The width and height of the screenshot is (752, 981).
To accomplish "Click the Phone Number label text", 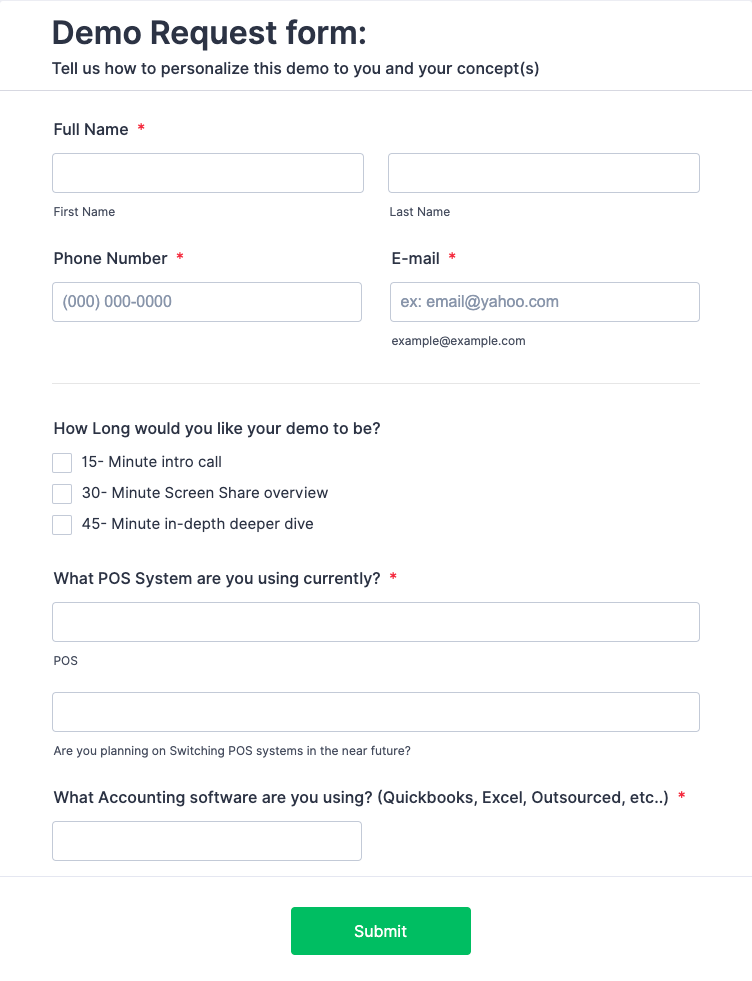I will [110, 258].
